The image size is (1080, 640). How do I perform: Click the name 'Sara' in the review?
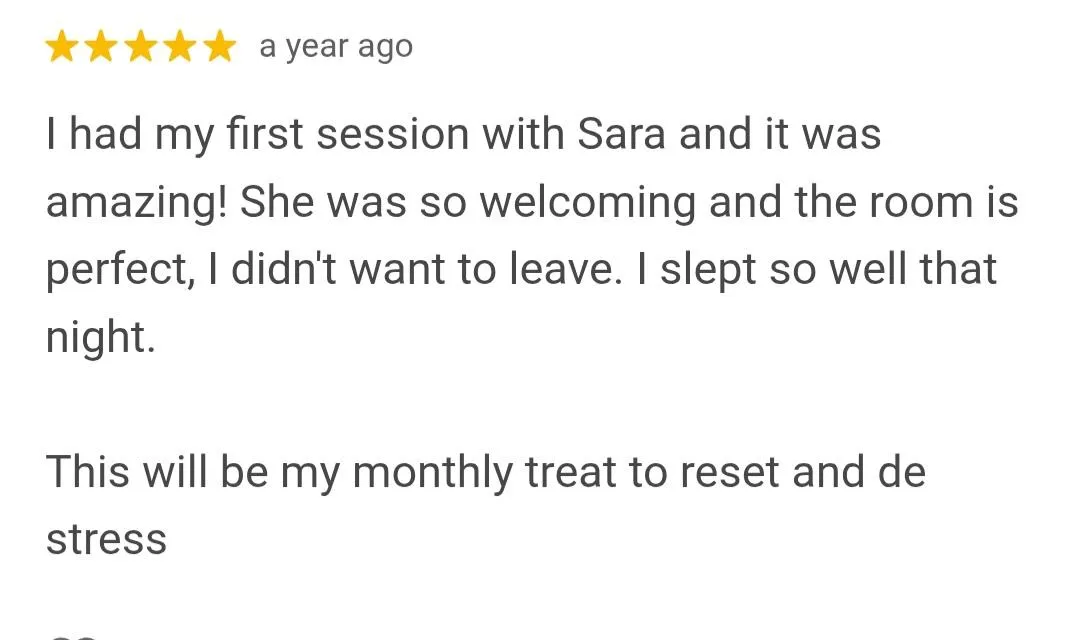(621, 133)
